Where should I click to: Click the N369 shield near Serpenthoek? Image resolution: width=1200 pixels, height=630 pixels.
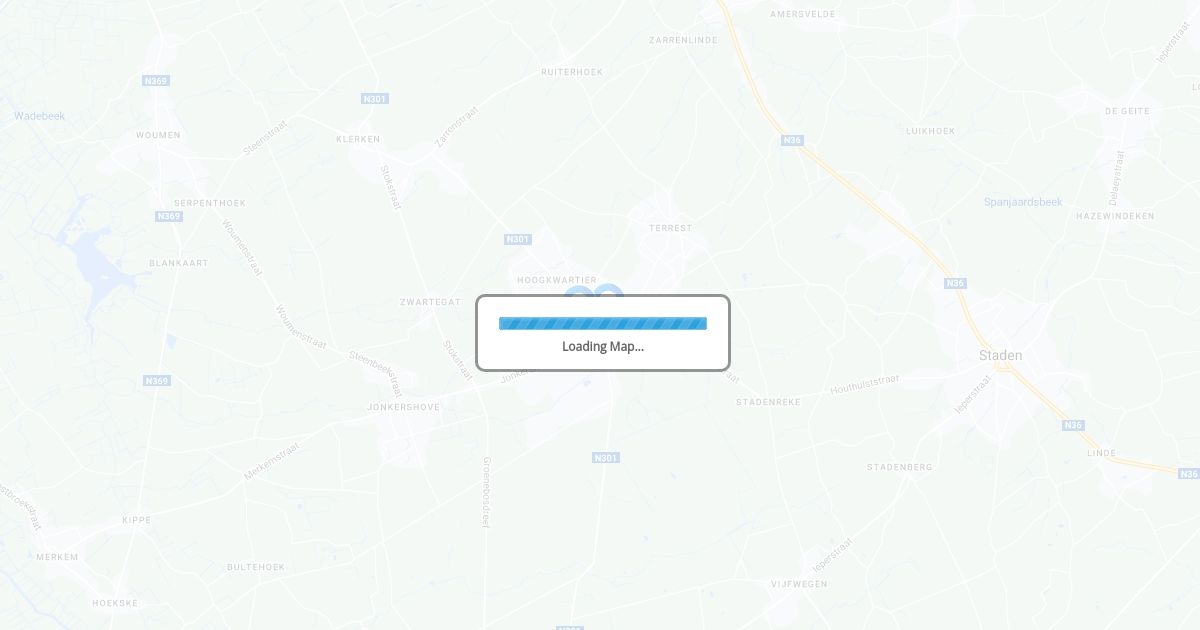[169, 216]
